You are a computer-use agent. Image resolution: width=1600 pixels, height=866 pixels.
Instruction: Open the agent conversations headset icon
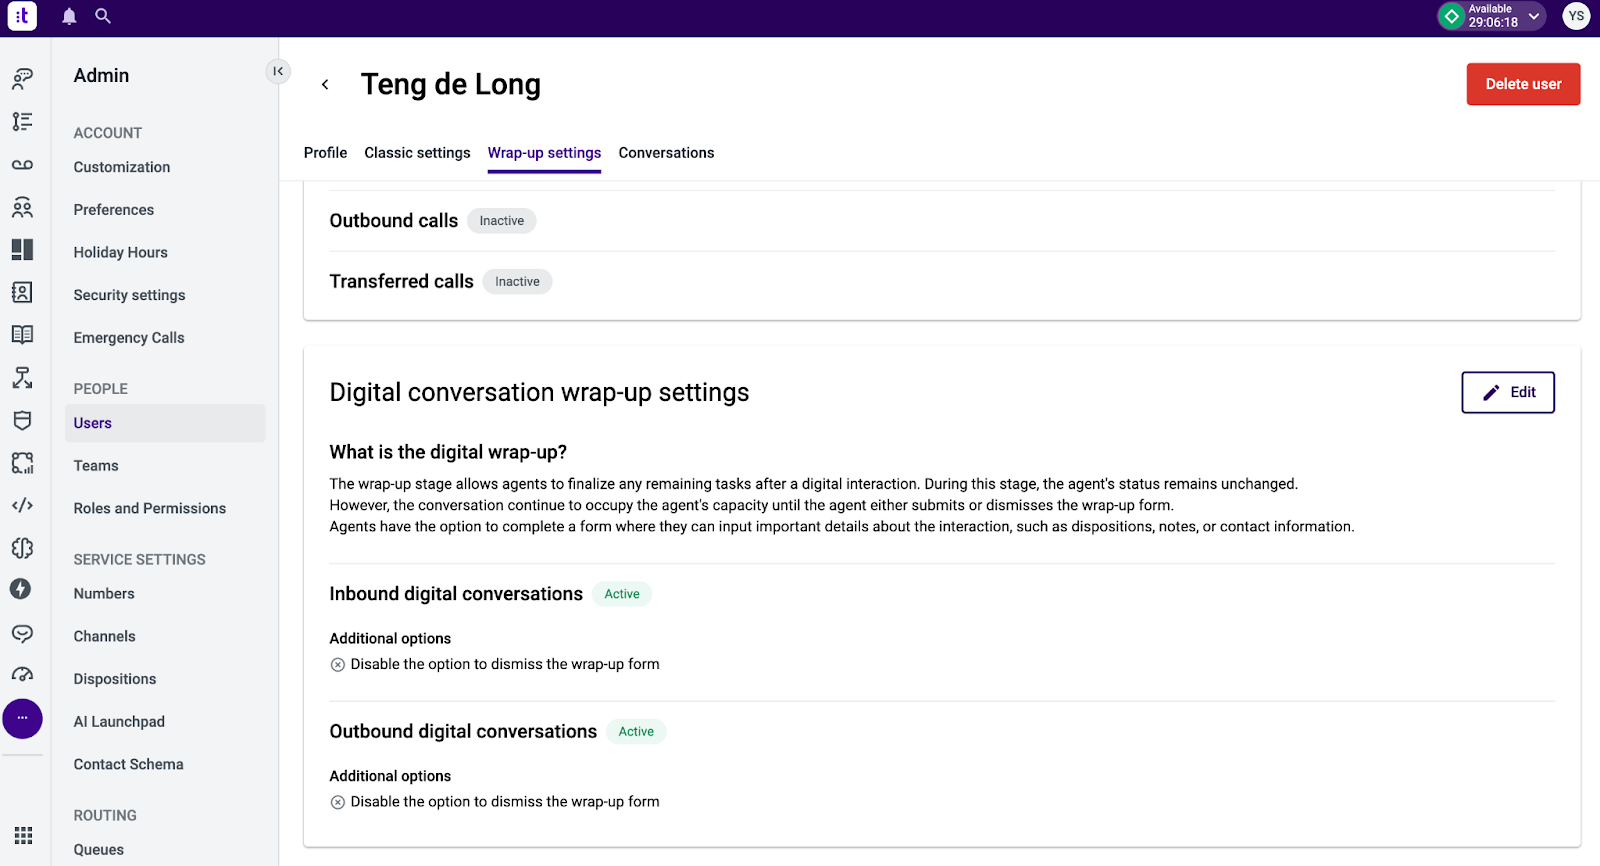(22, 78)
